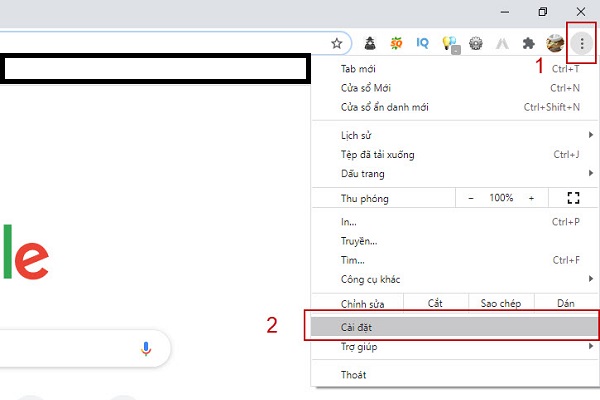Viewport: 600px width, 400px height.
Task: Click the grey A-shaped extension icon
Action: click(x=502, y=43)
